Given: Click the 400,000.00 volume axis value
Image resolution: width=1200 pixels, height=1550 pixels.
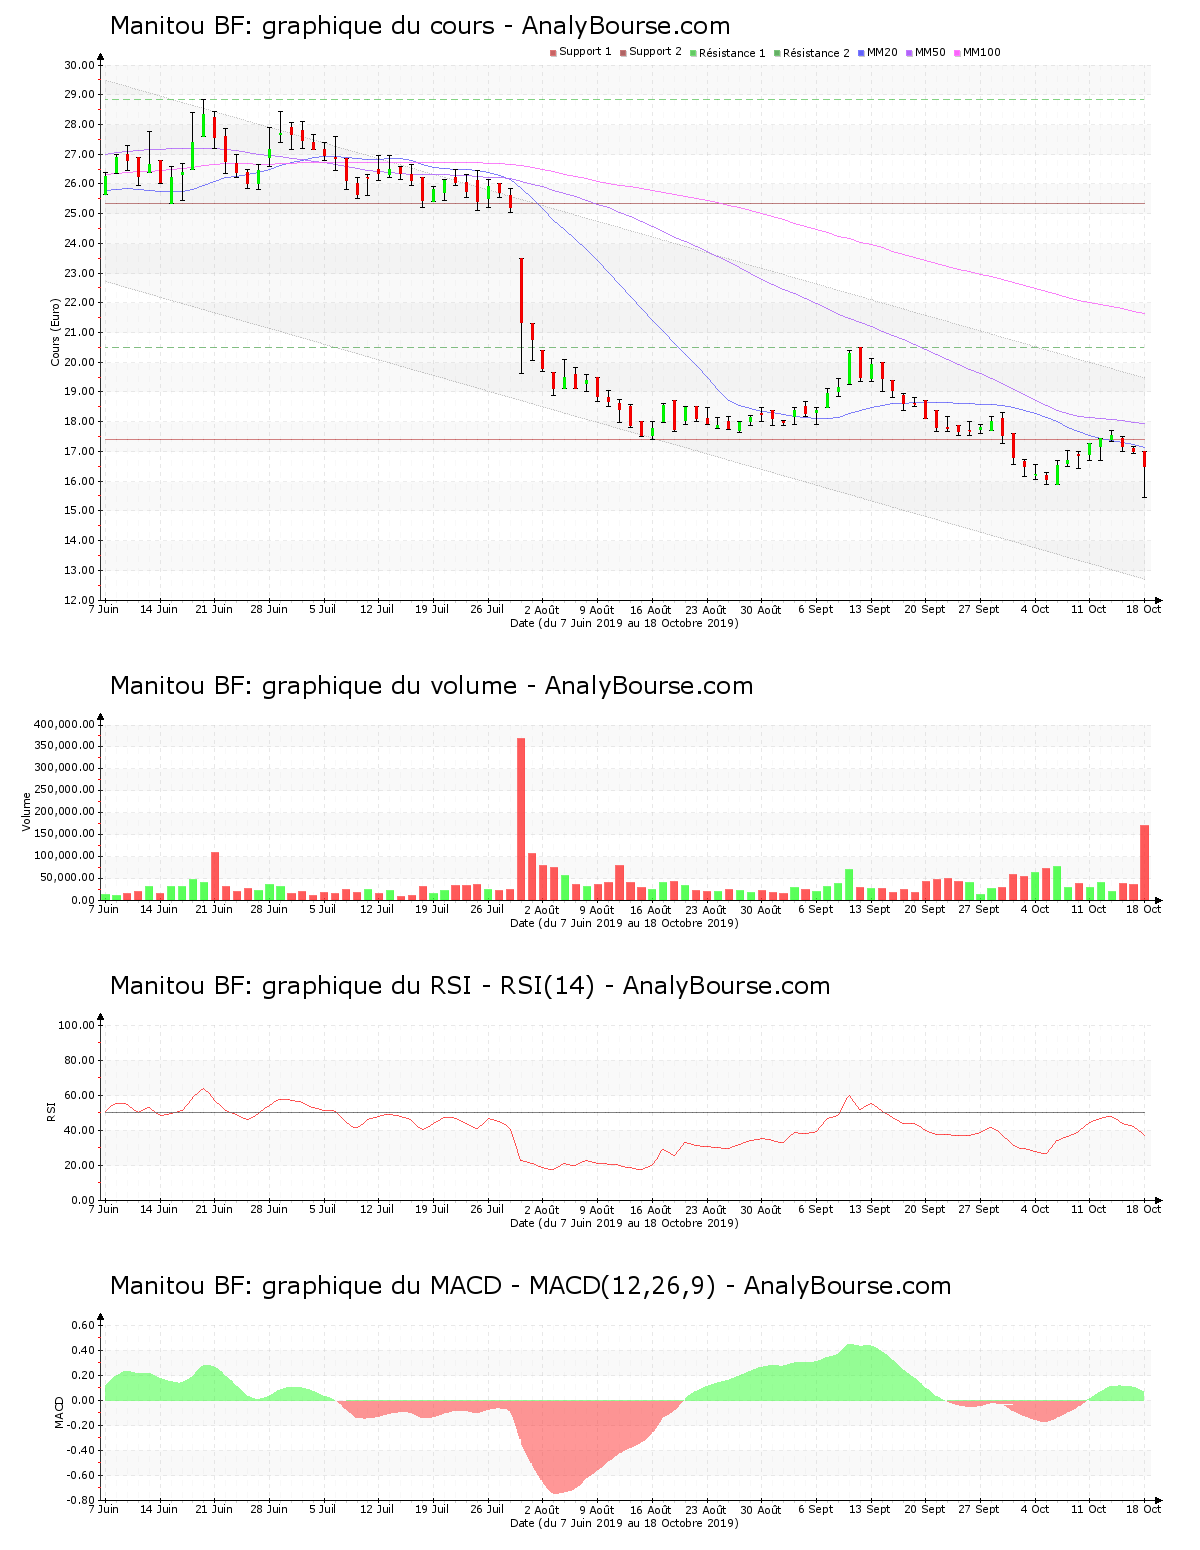Looking at the screenshot, I should (64, 724).
